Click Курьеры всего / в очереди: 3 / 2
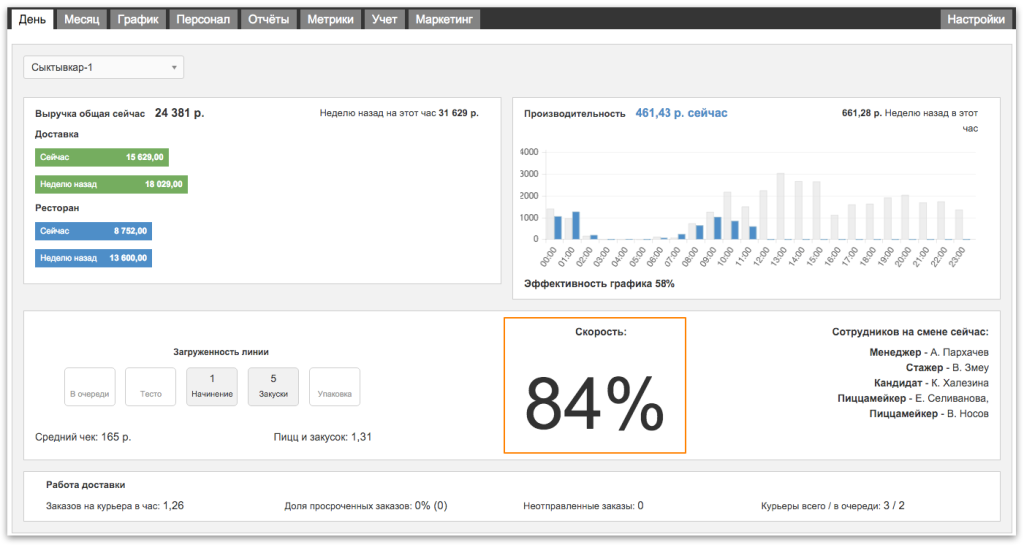This screenshot has width=1024, height=545. [x=833, y=506]
